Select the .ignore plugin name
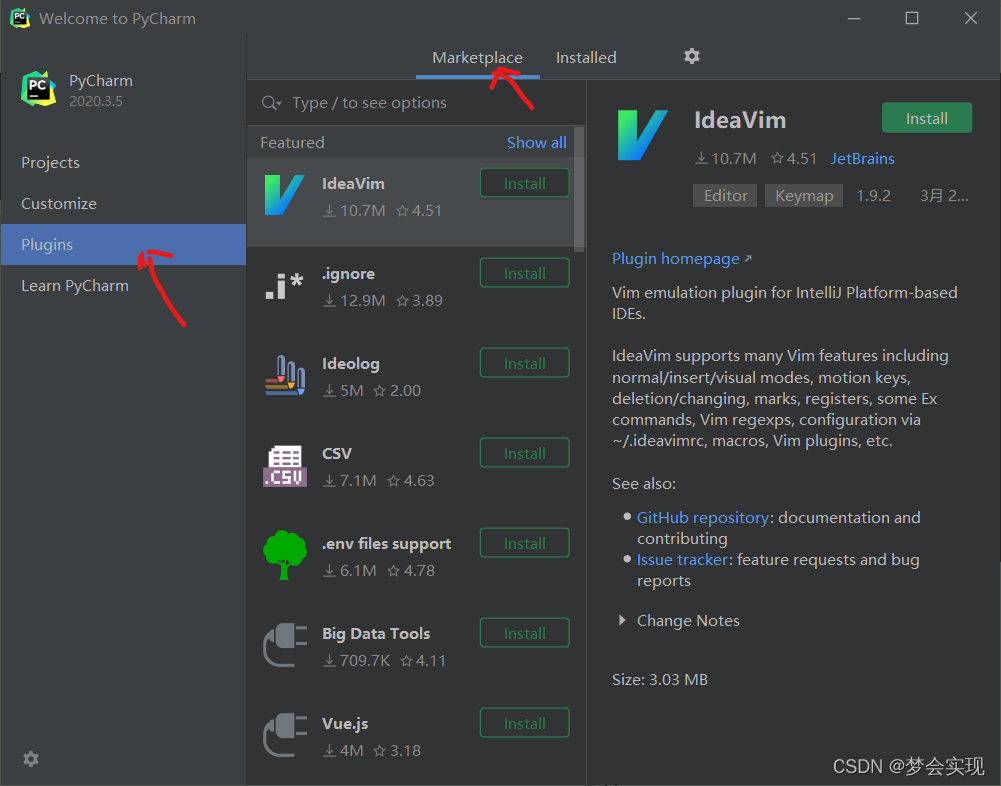 click(x=348, y=273)
